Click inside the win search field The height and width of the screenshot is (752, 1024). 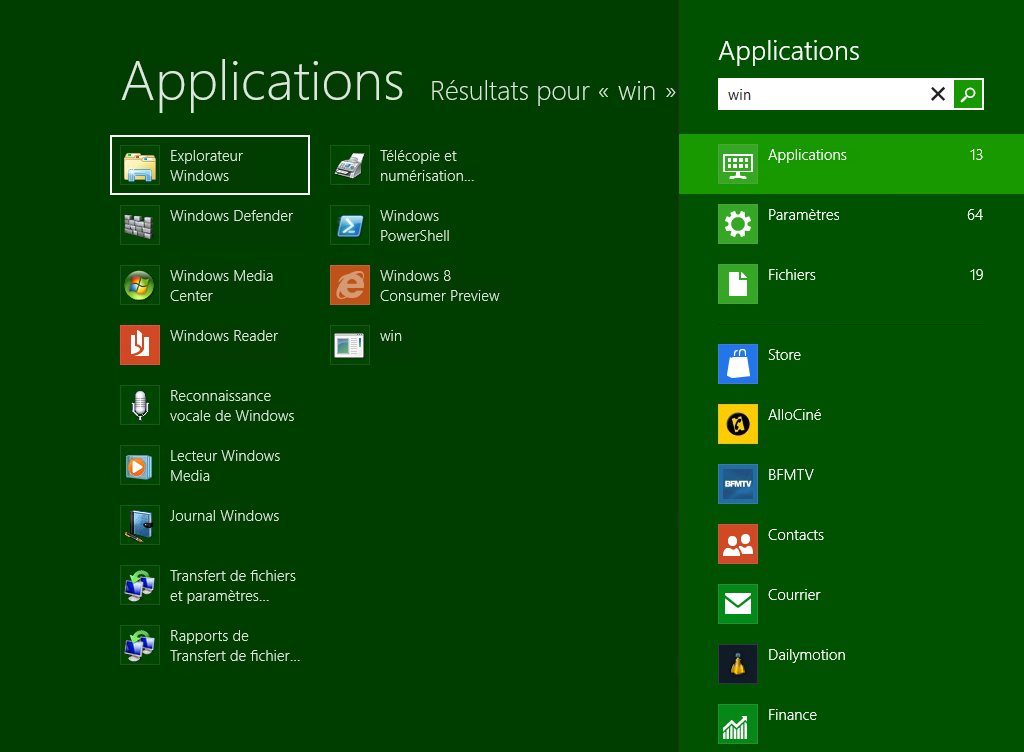820,94
